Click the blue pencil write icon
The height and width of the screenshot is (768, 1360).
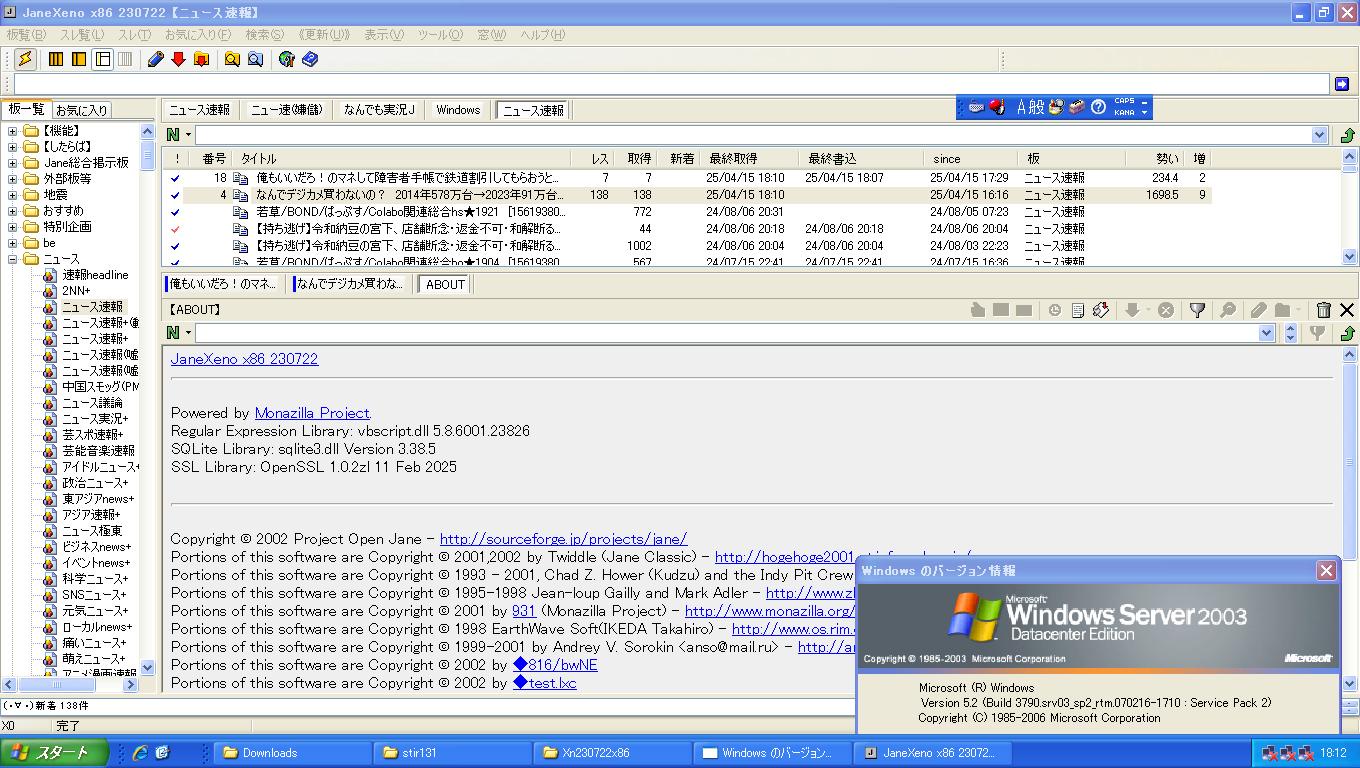(x=156, y=59)
